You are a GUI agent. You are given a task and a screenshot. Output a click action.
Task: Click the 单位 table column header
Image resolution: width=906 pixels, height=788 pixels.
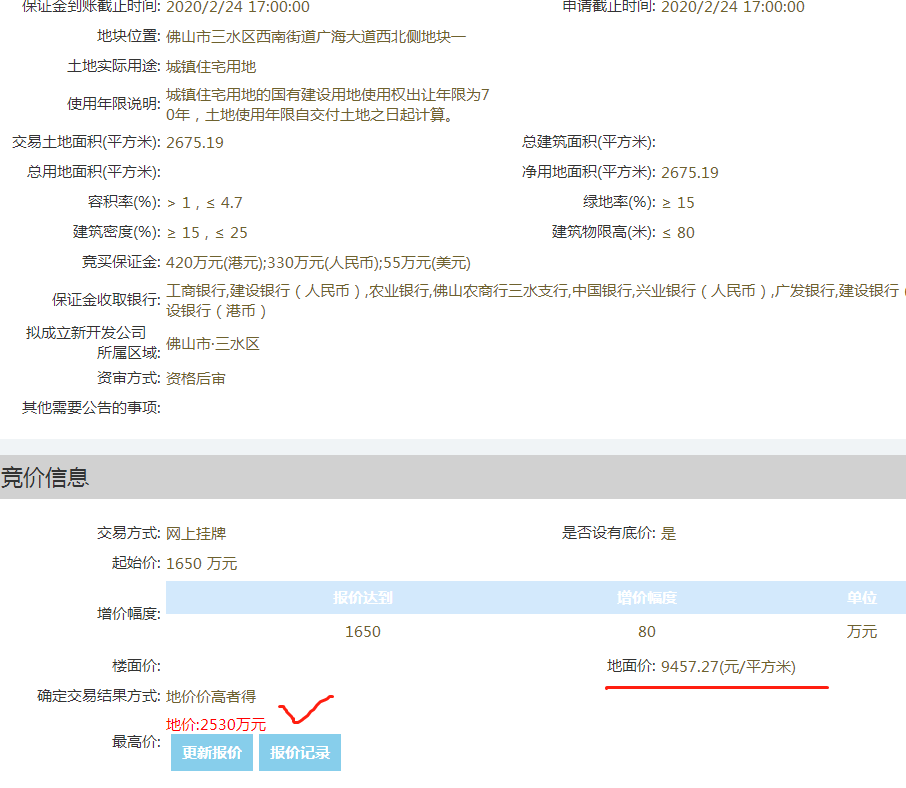click(861, 598)
